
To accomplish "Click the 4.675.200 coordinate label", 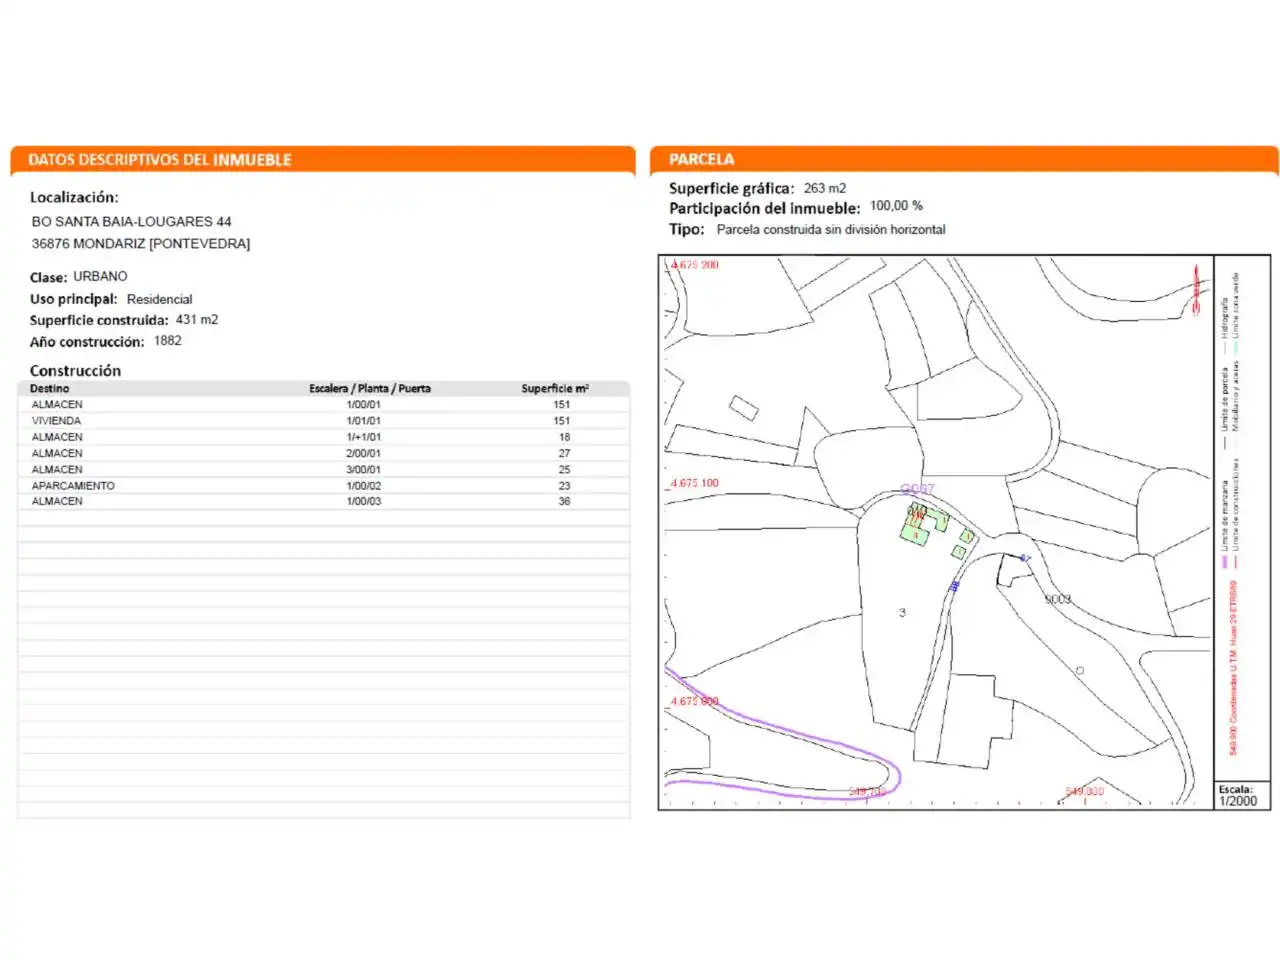I will [695, 265].
